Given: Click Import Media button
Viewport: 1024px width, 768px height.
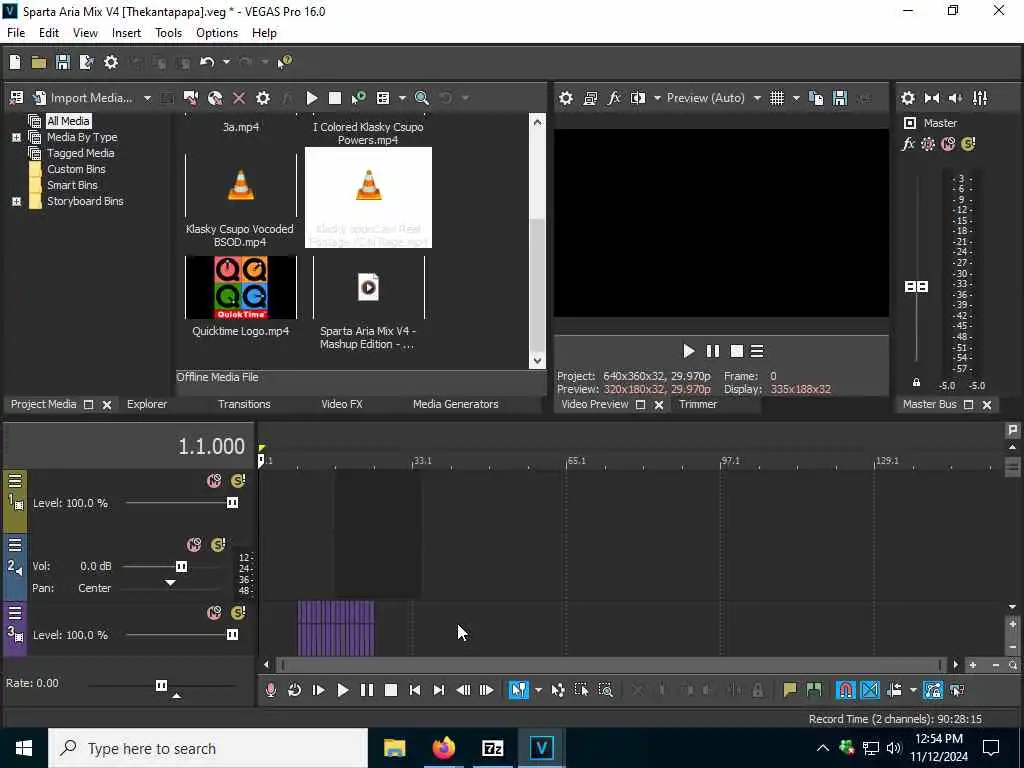Looking at the screenshot, I should 84,98.
